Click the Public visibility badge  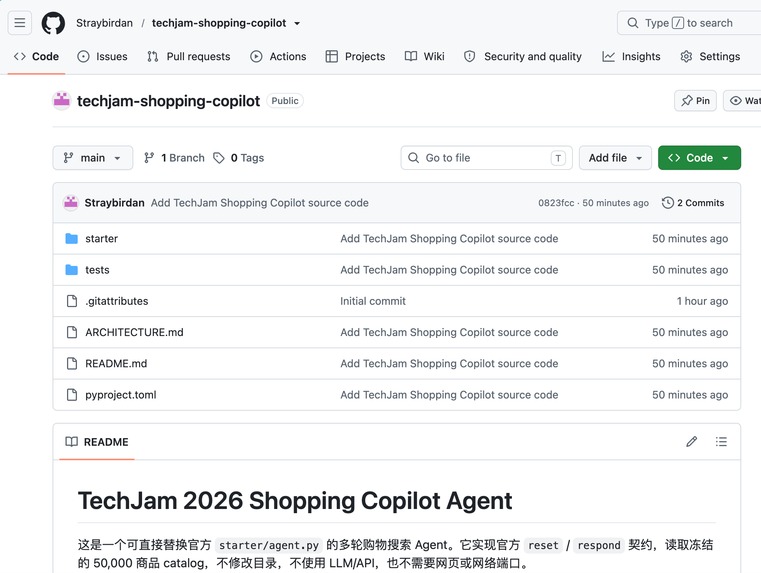pos(285,100)
